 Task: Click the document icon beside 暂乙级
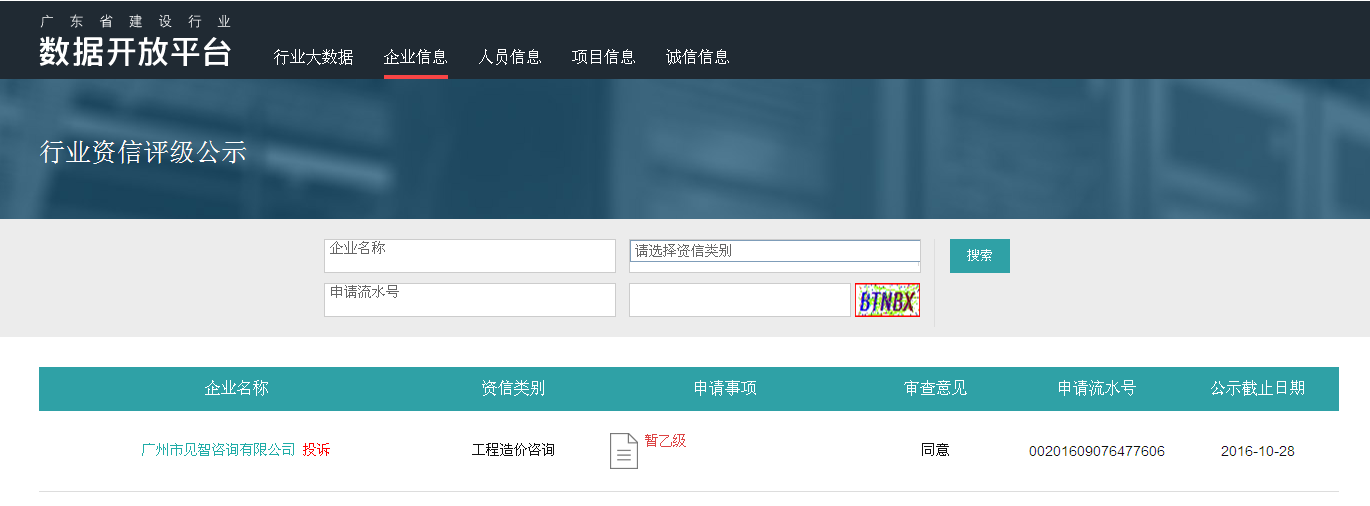[623, 451]
